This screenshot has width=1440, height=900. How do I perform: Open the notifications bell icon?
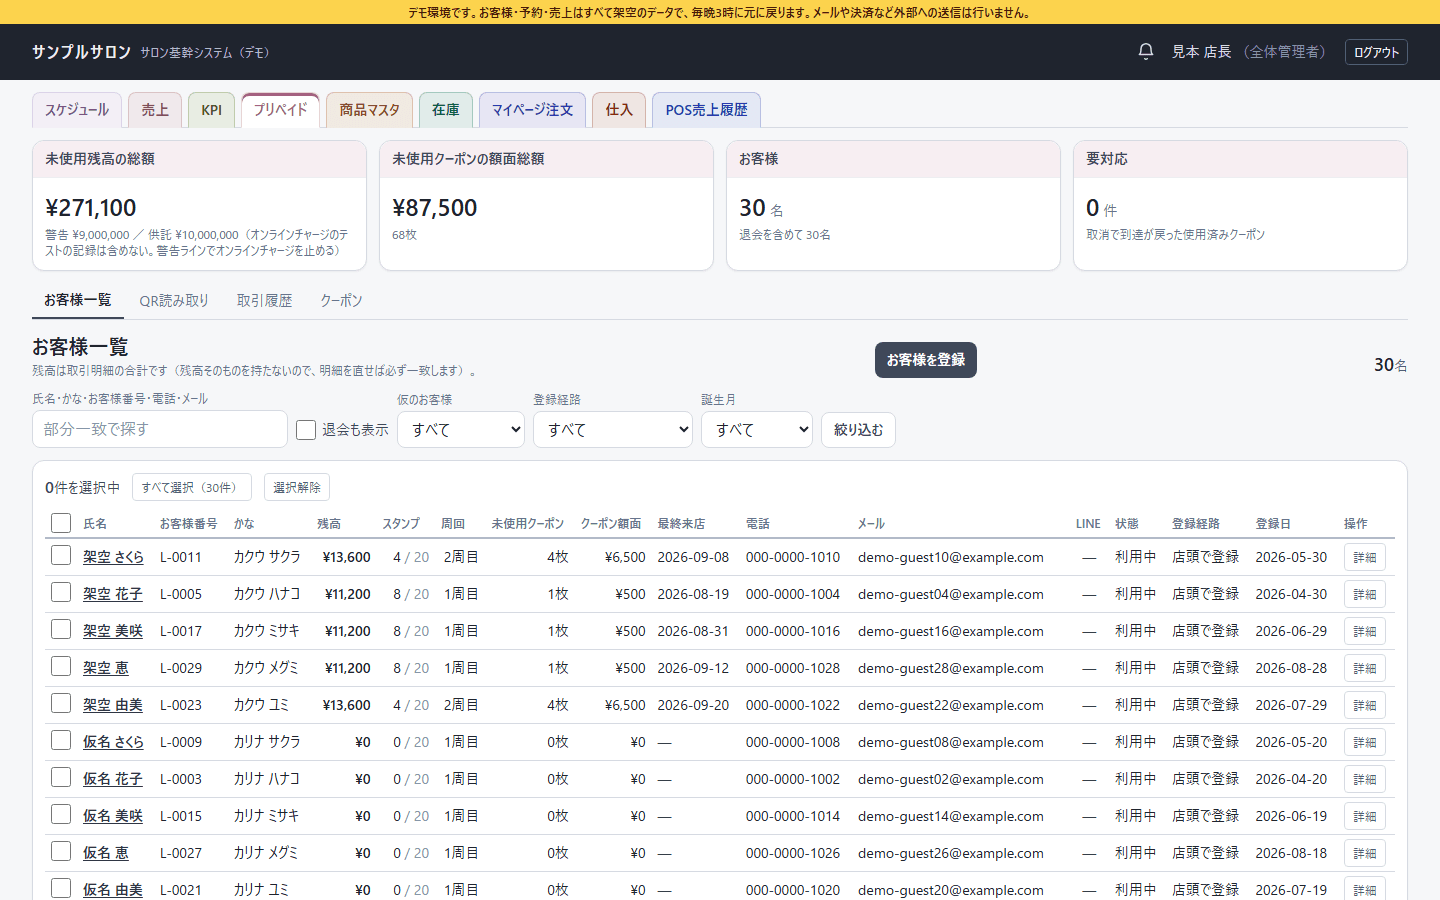[x=1146, y=51]
